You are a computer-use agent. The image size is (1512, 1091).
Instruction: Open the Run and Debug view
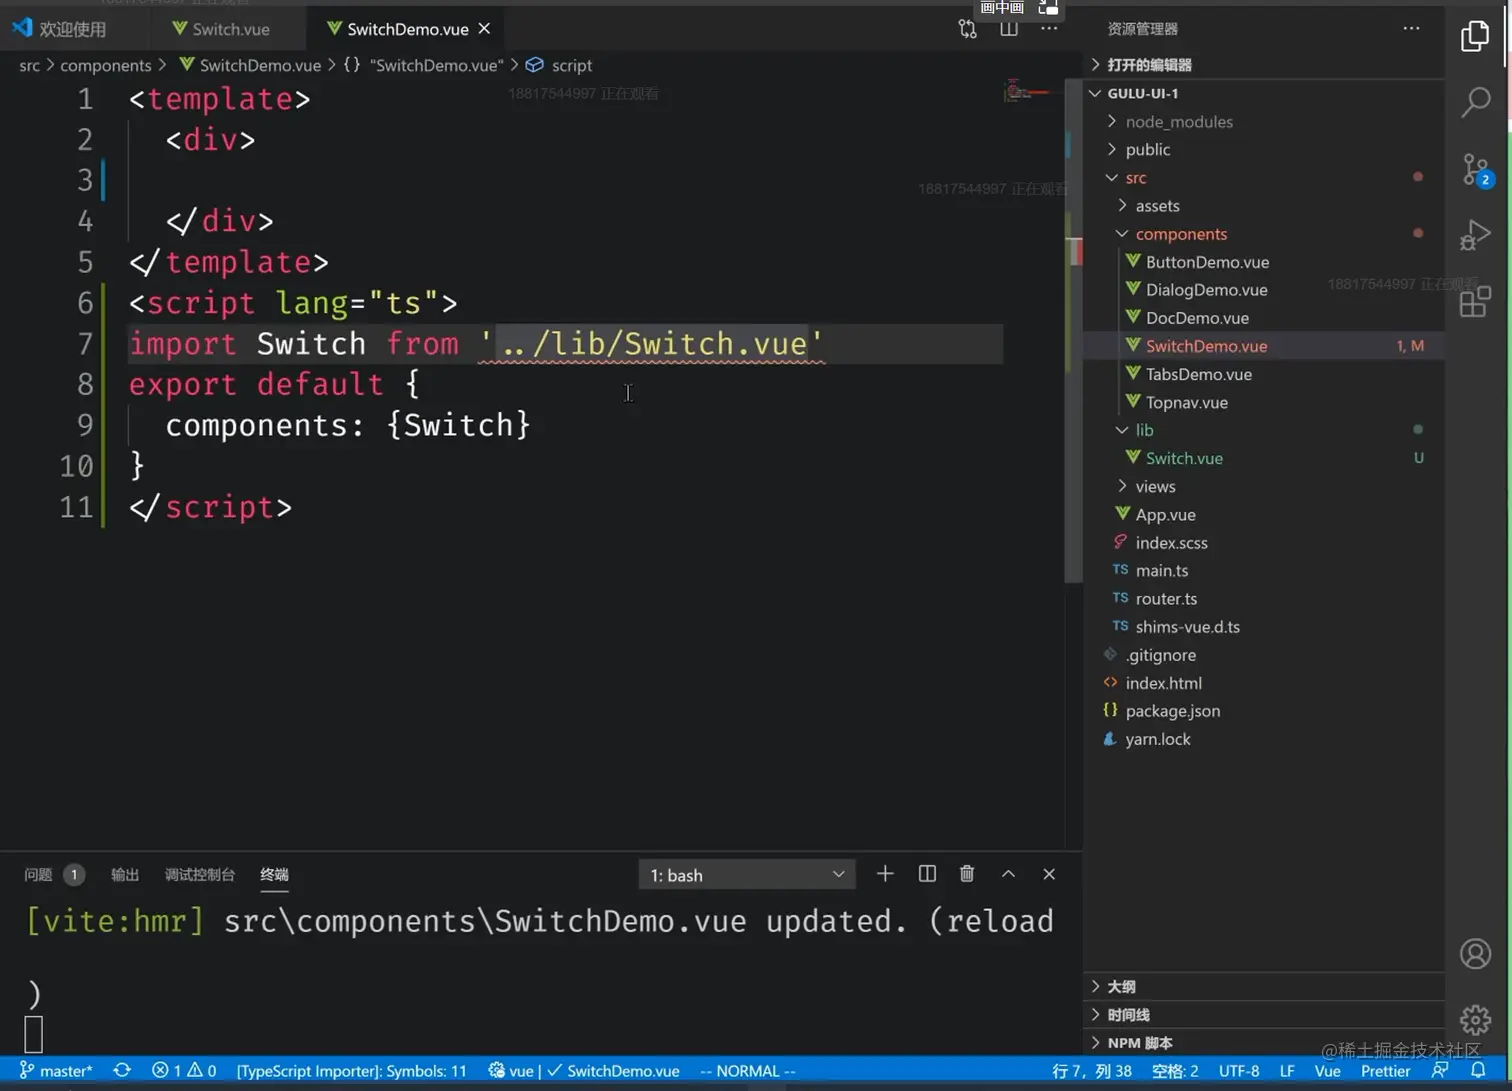tap(1475, 235)
